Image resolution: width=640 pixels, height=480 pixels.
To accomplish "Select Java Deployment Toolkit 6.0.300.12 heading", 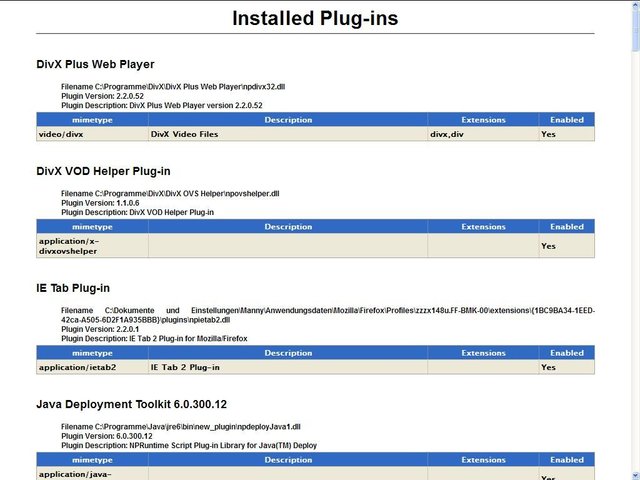I will coord(131,404).
